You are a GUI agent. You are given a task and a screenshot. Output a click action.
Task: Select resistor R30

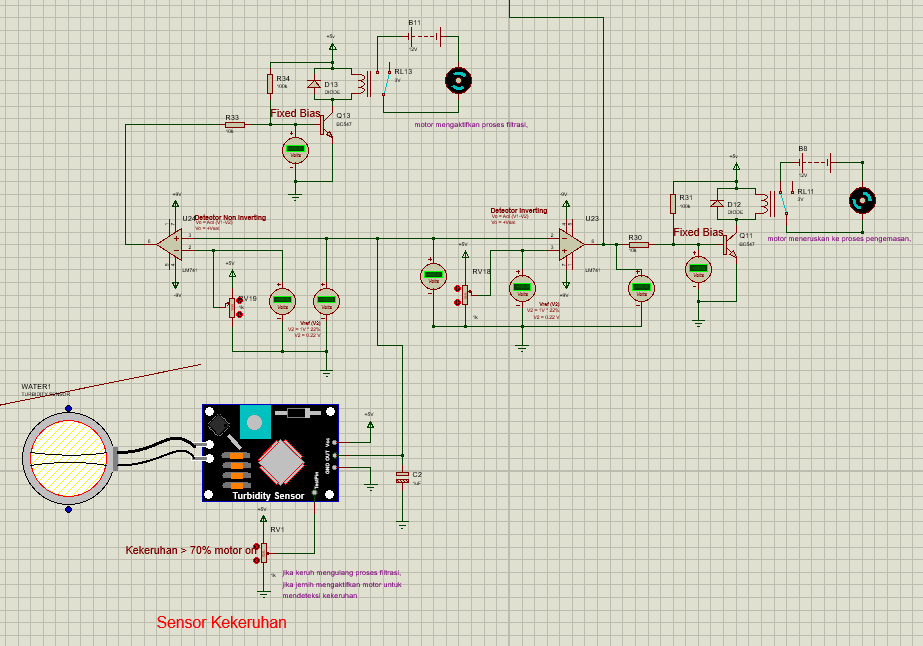click(x=638, y=244)
